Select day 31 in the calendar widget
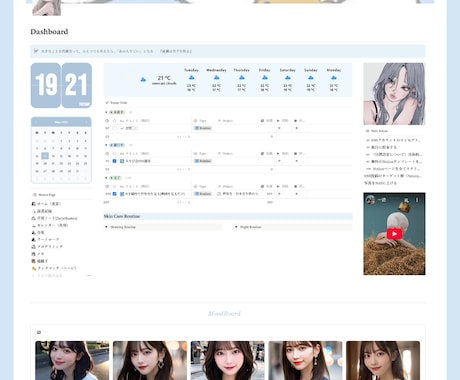460x380 pixels. click(x=77, y=171)
